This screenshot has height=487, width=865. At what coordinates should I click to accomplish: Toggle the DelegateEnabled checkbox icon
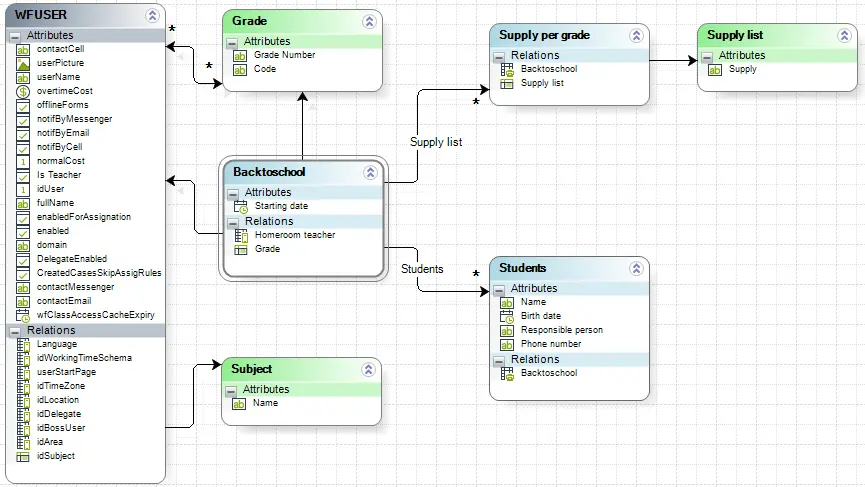(x=23, y=259)
